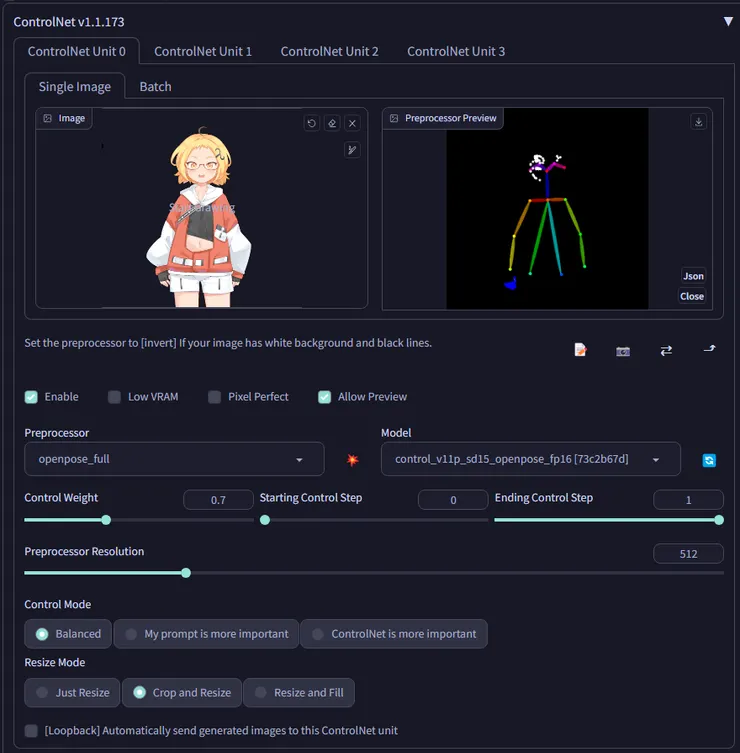Screen dimensions: 740x753
Task: Click the Starting Control Step value field
Action: pos(453,500)
